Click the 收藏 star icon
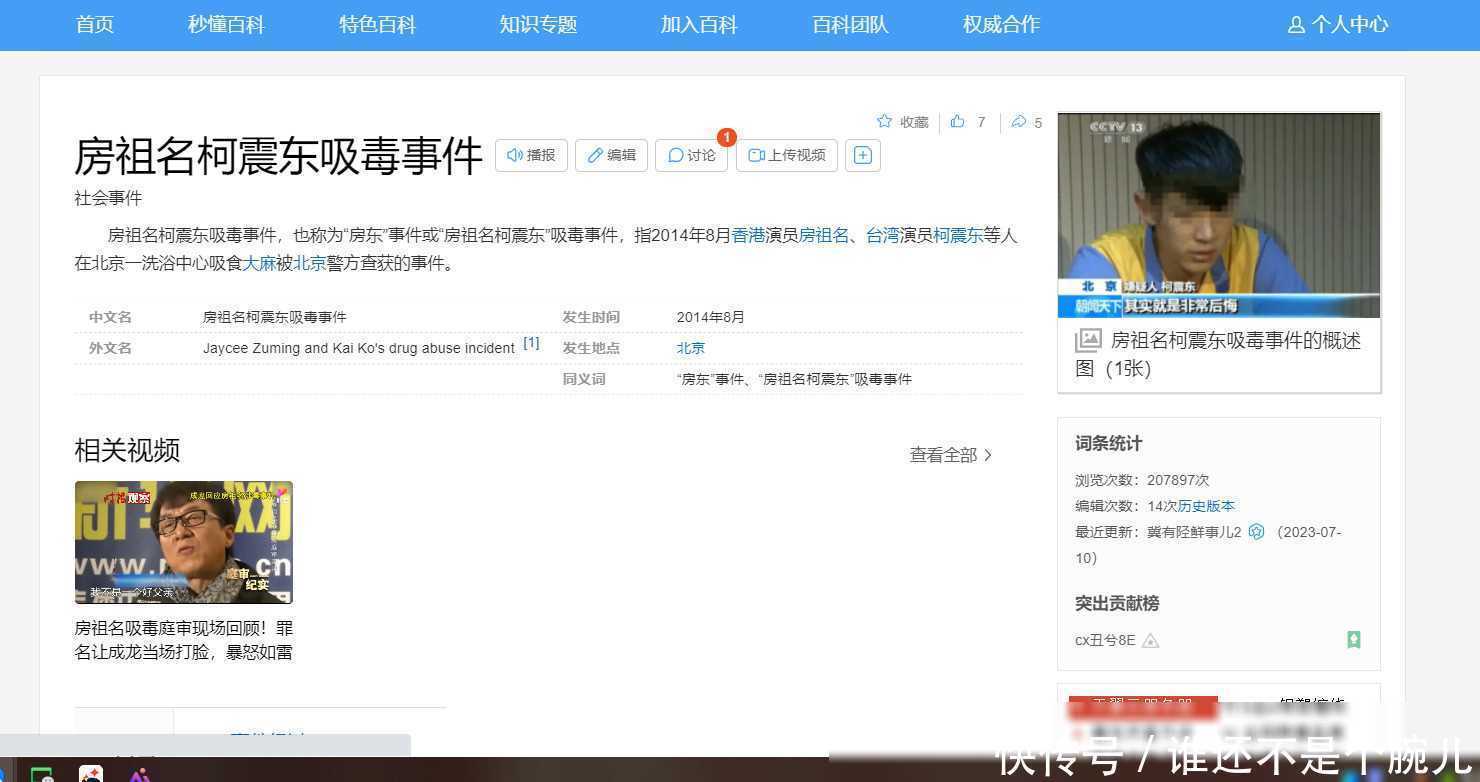 click(x=884, y=121)
